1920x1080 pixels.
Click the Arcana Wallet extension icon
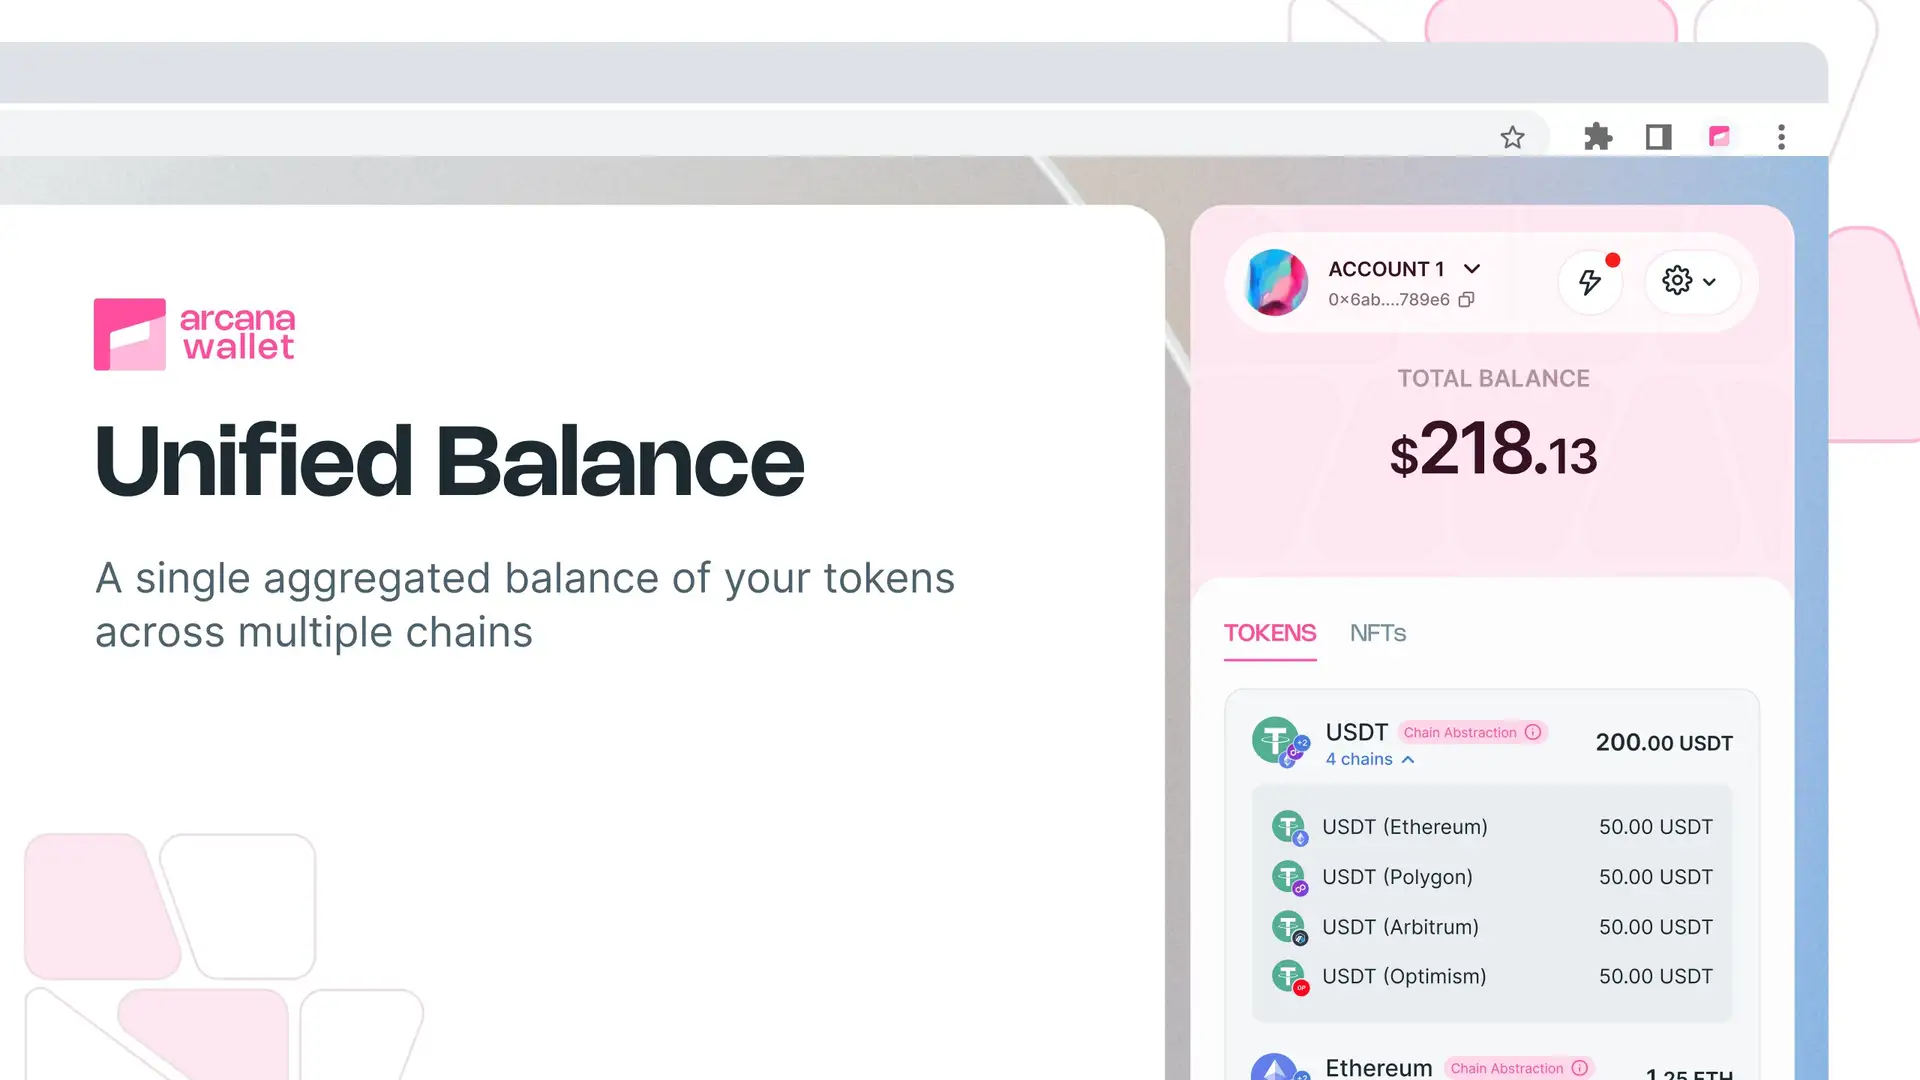[x=1719, y=137]
